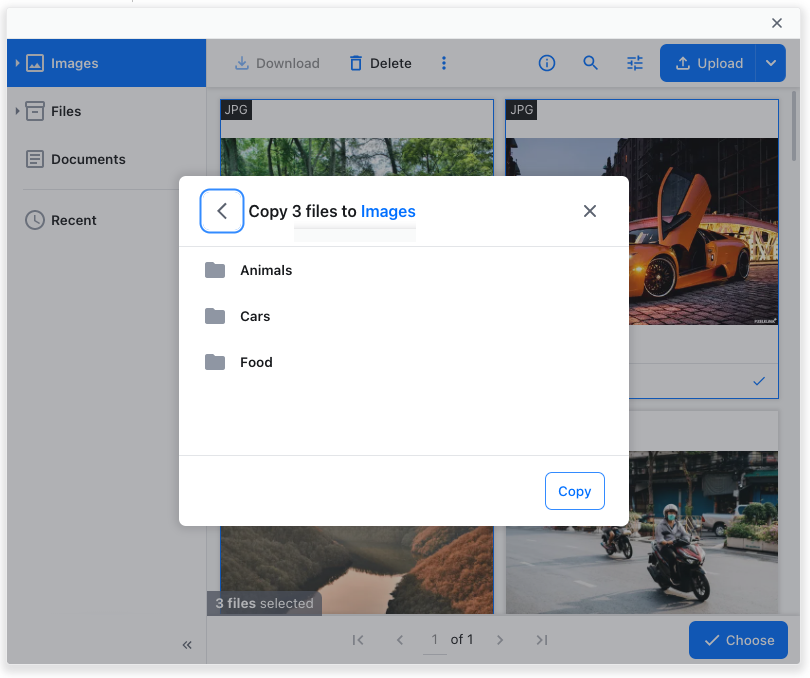Select the Animals folder
Viewport: 810px width, 678px height.
[x=266, y=270]
